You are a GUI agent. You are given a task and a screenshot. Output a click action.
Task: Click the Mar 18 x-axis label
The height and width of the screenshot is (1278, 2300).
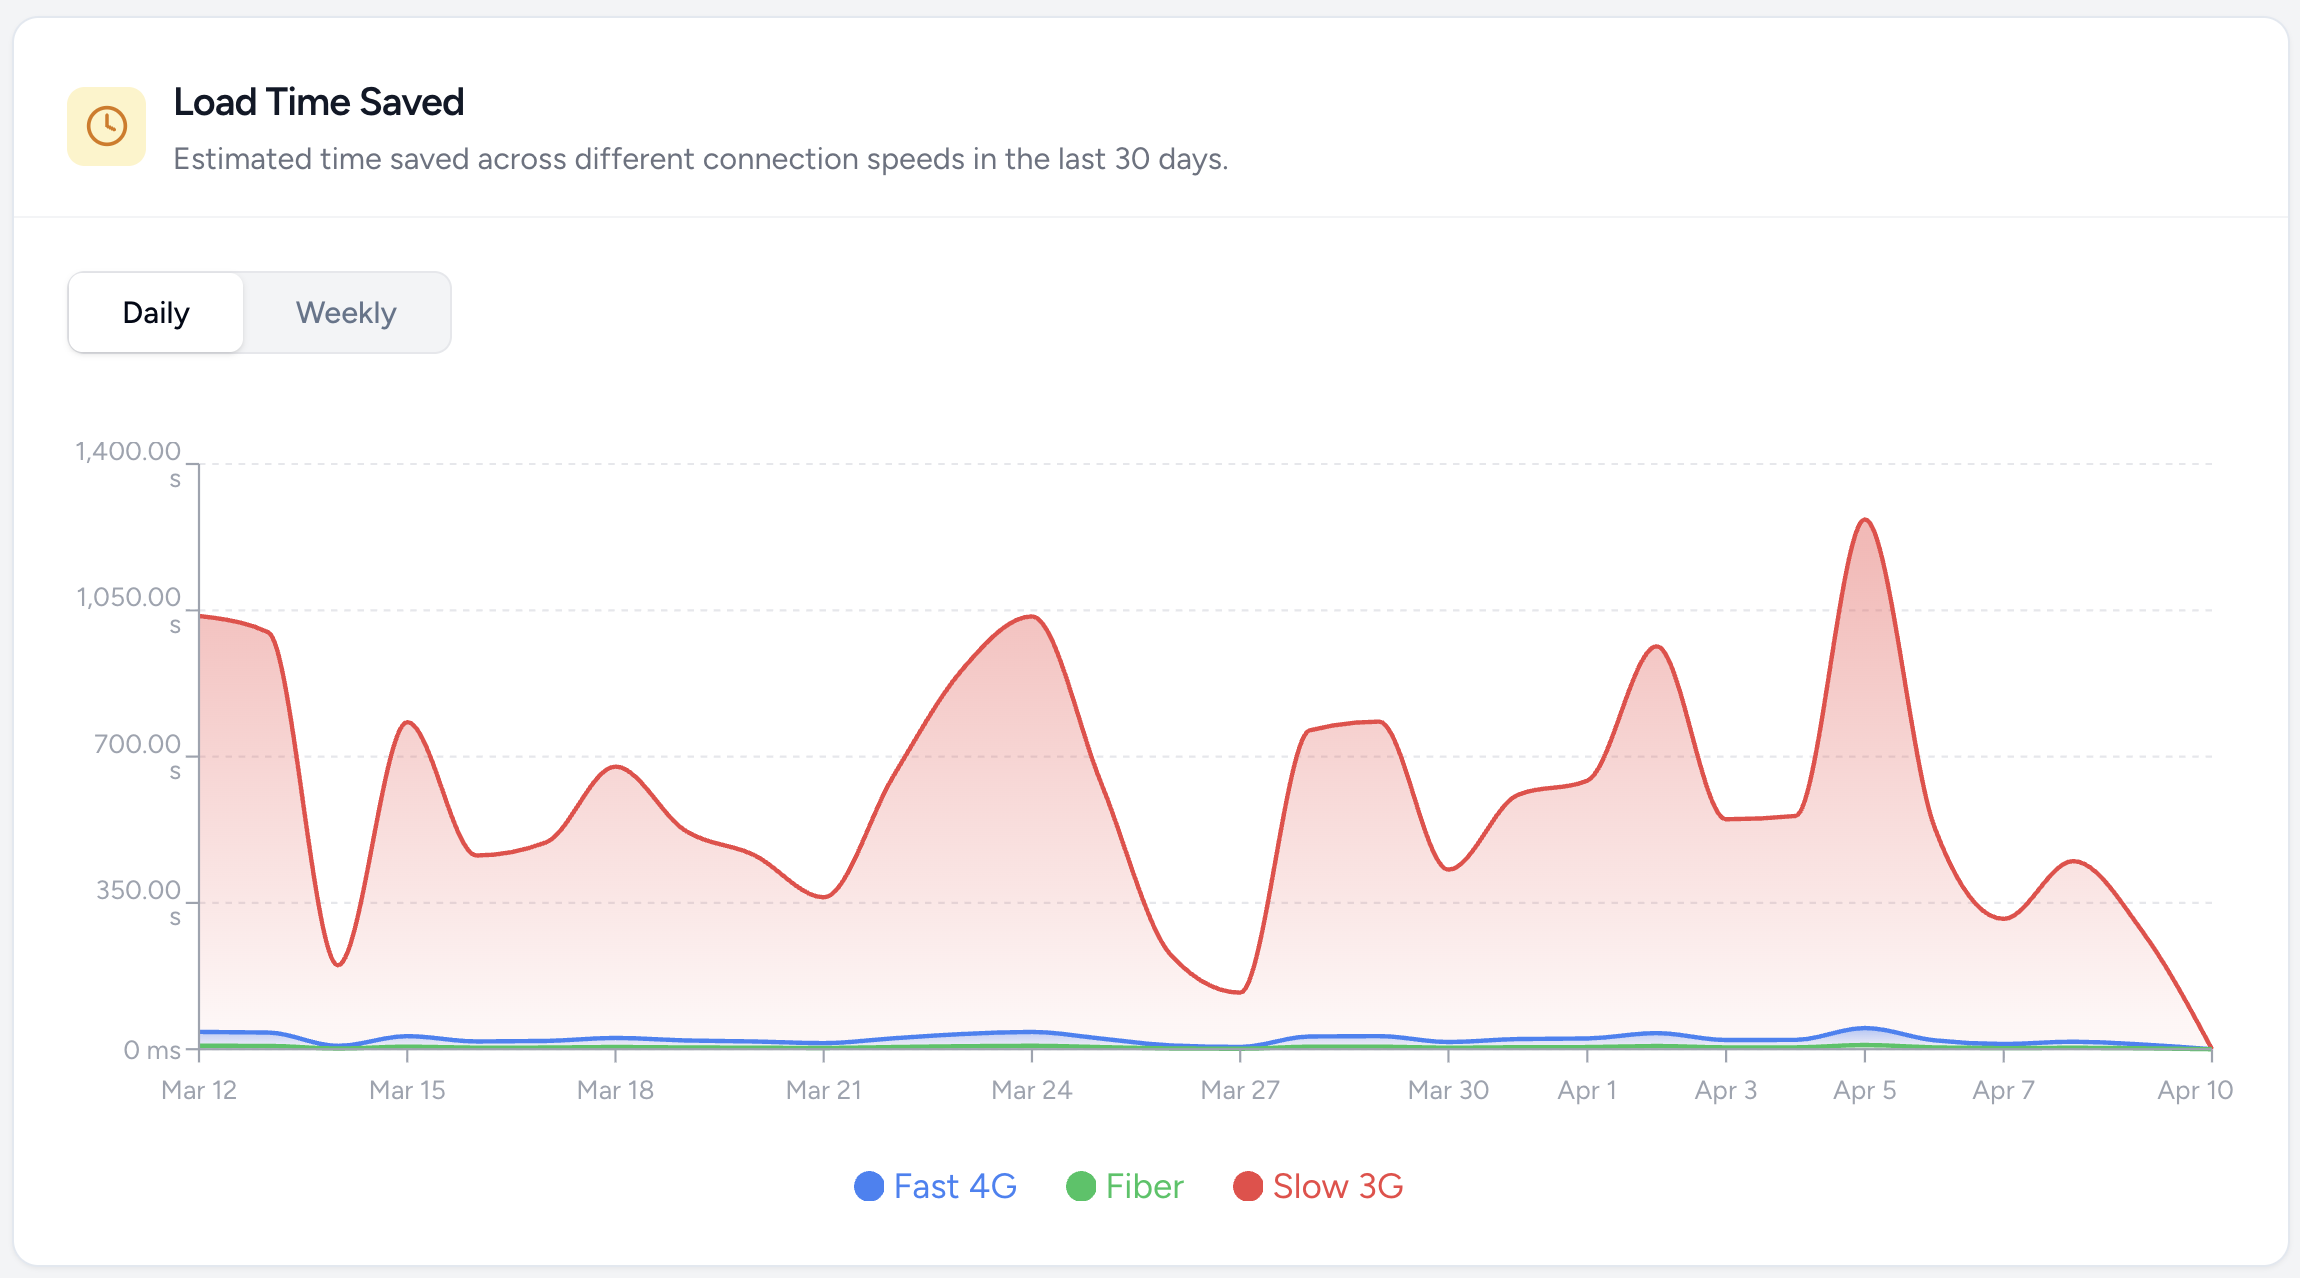615,1090
